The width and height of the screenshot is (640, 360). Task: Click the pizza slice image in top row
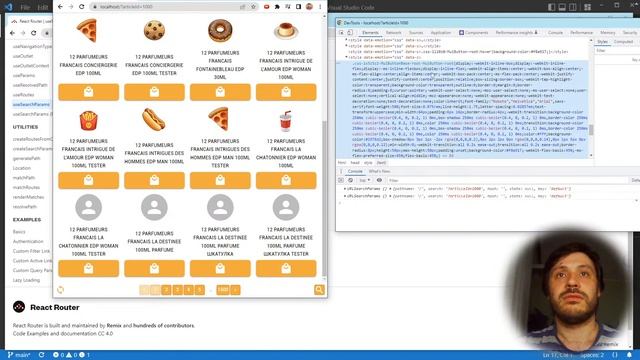coord(88,30)
